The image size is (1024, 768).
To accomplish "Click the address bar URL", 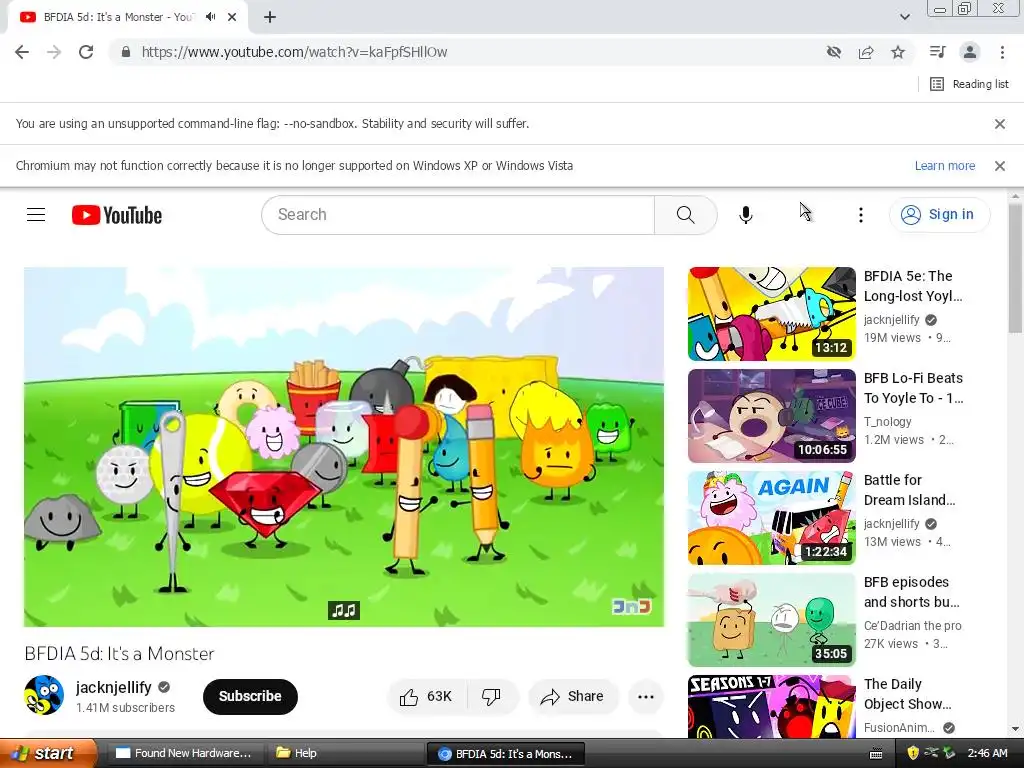I will pos(295,52).
